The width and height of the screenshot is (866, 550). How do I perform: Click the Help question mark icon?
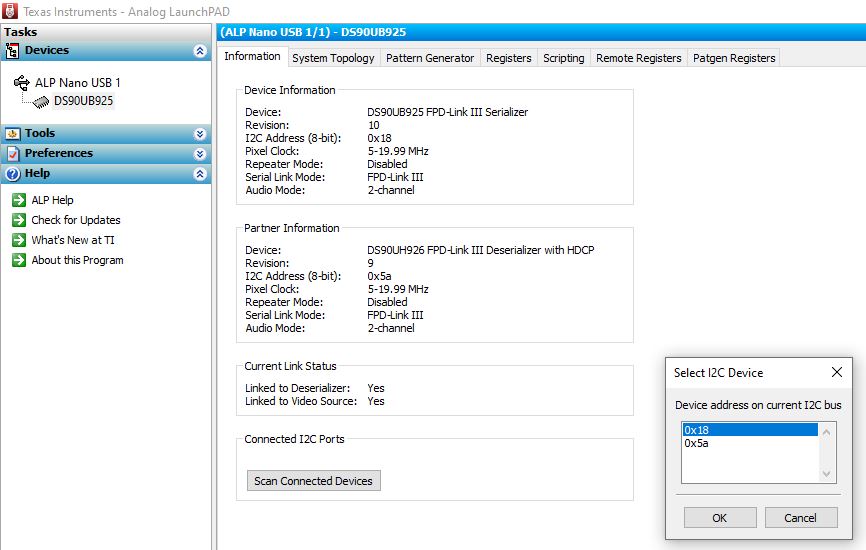coord(12,174)
